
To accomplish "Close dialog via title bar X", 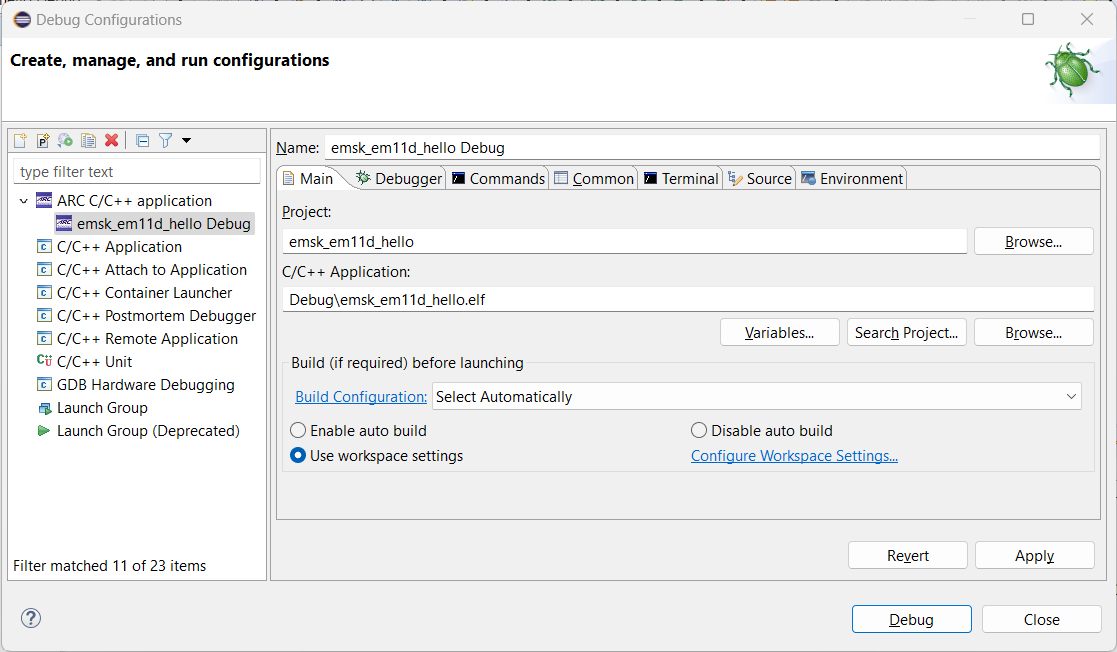I will pos(1087,19).
